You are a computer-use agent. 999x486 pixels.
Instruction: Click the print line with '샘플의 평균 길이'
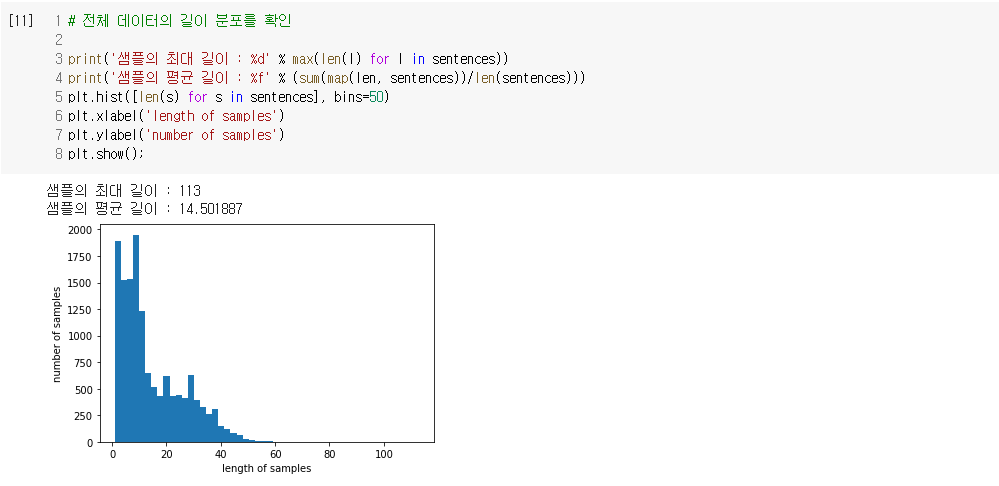pyautogui.click(x=326, y=78)
